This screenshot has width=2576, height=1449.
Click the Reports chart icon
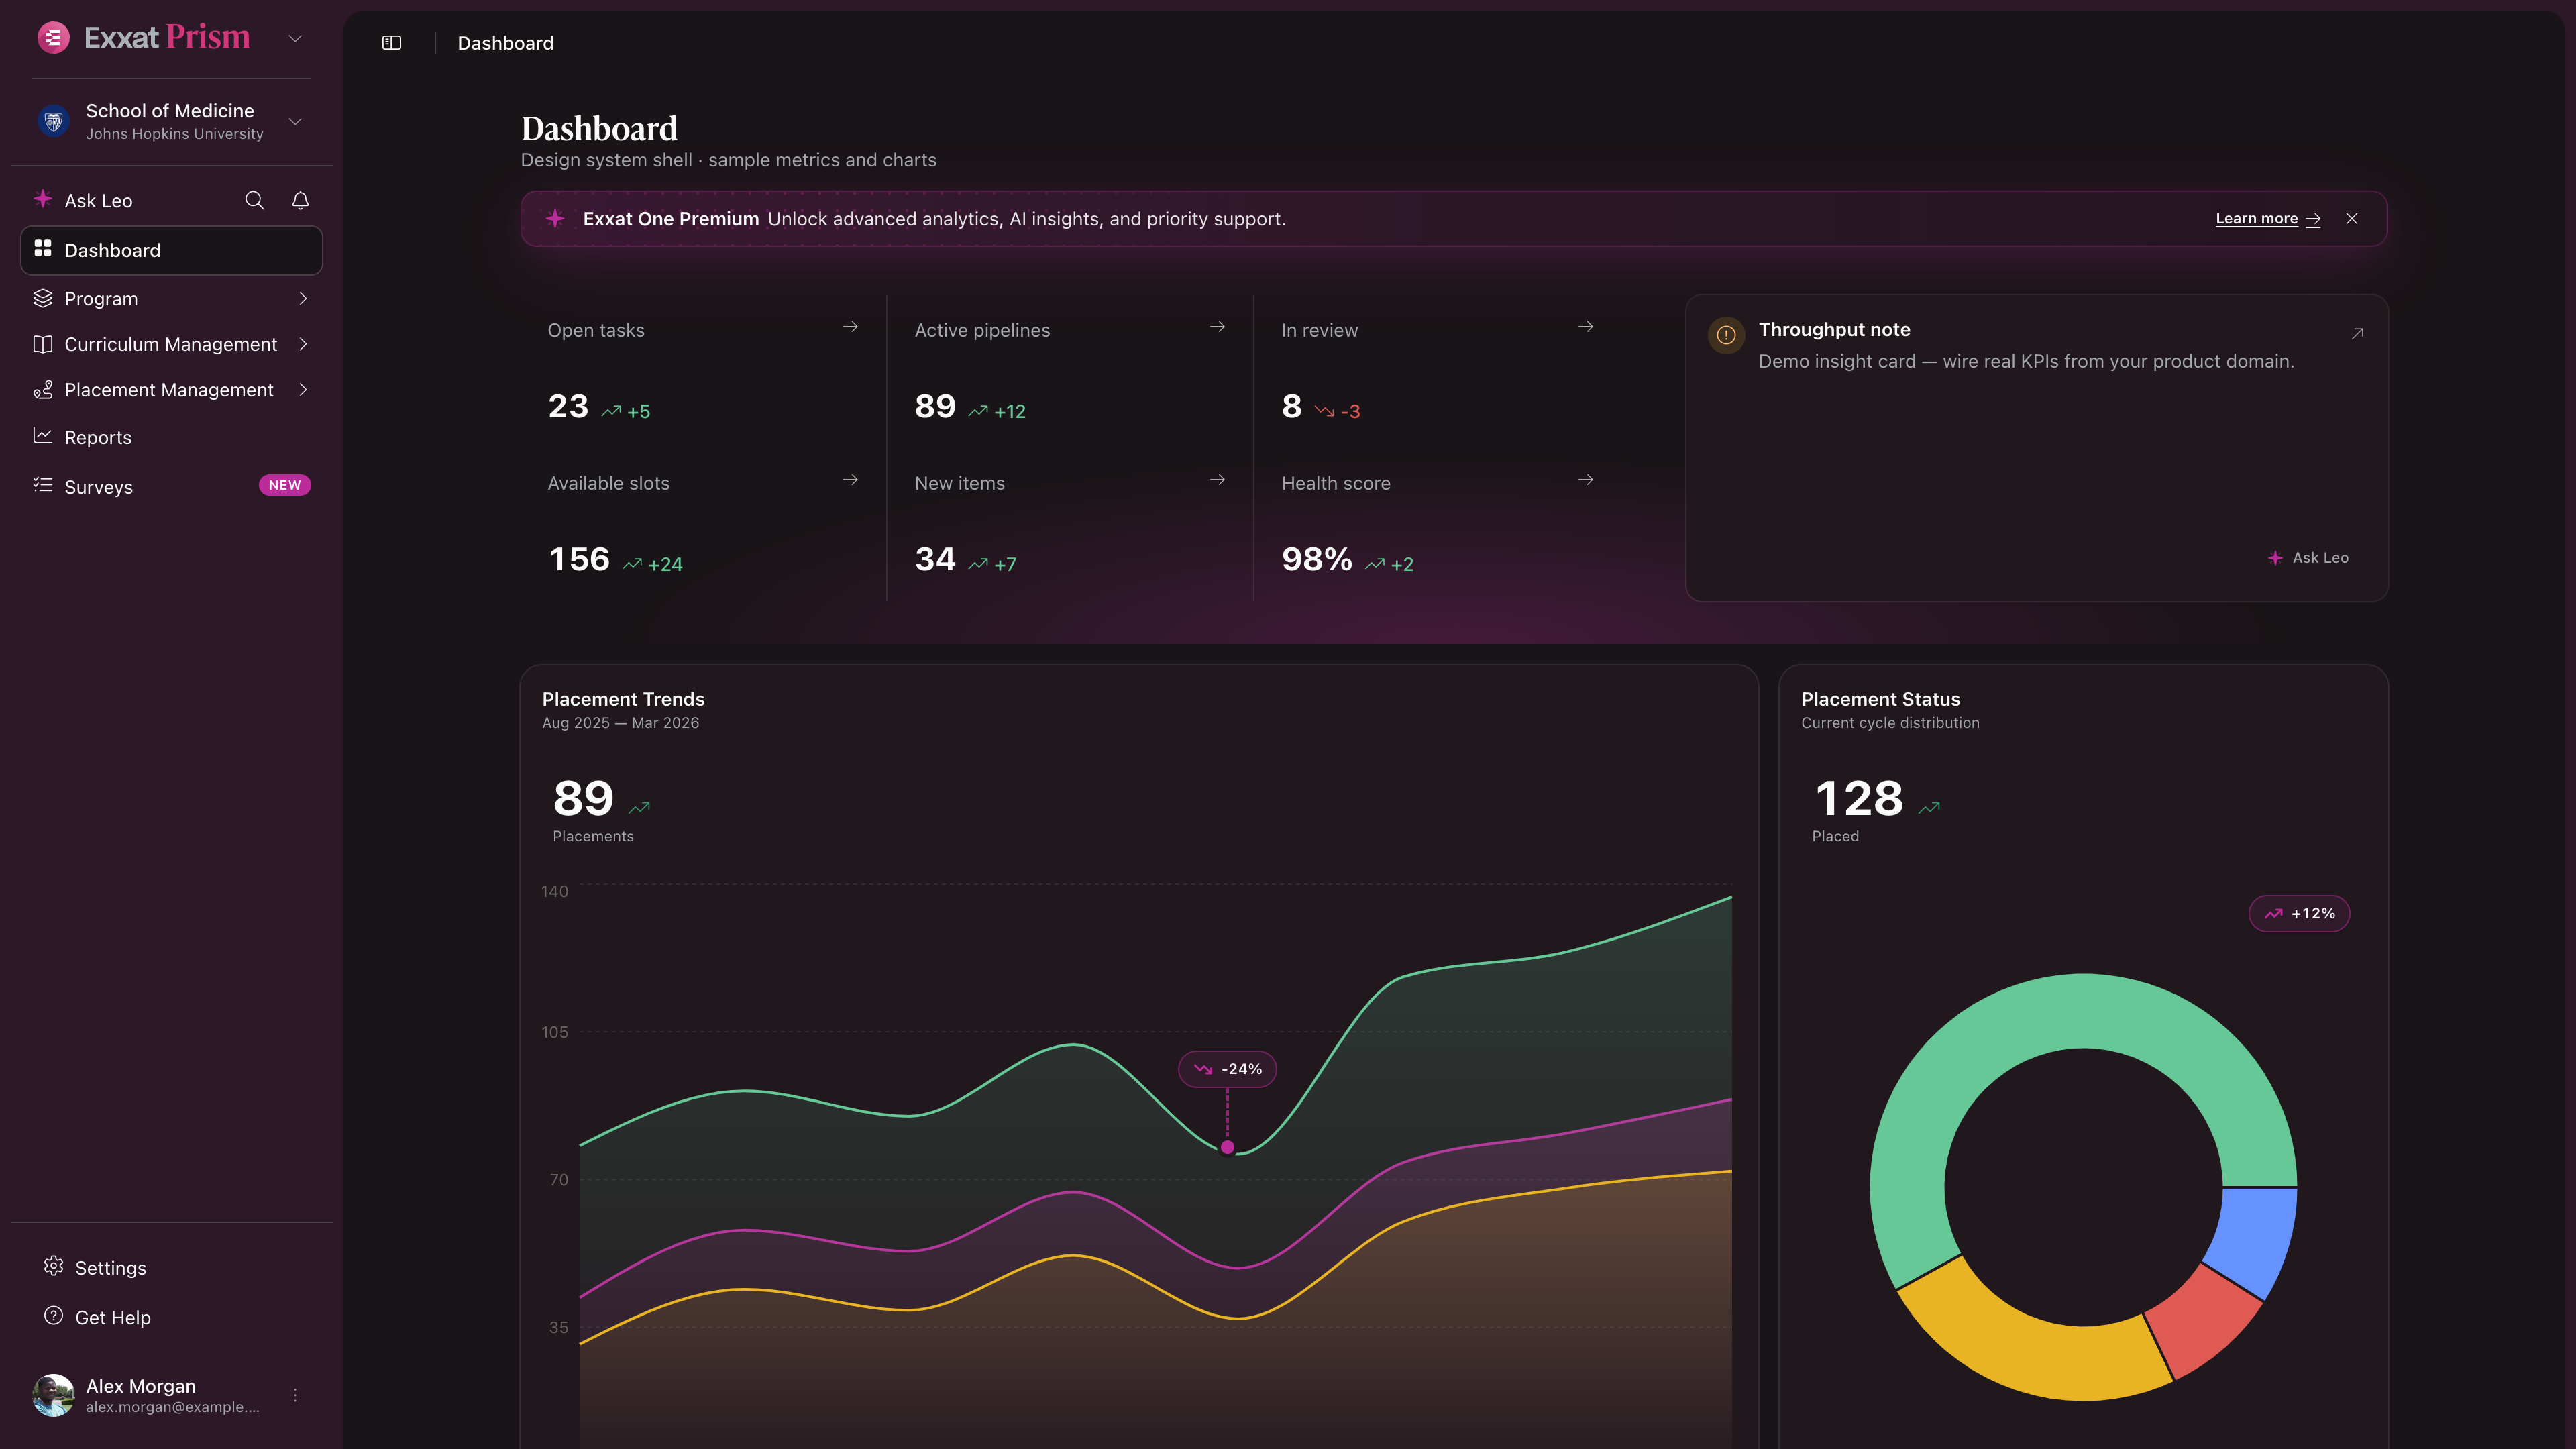[42, 435]
